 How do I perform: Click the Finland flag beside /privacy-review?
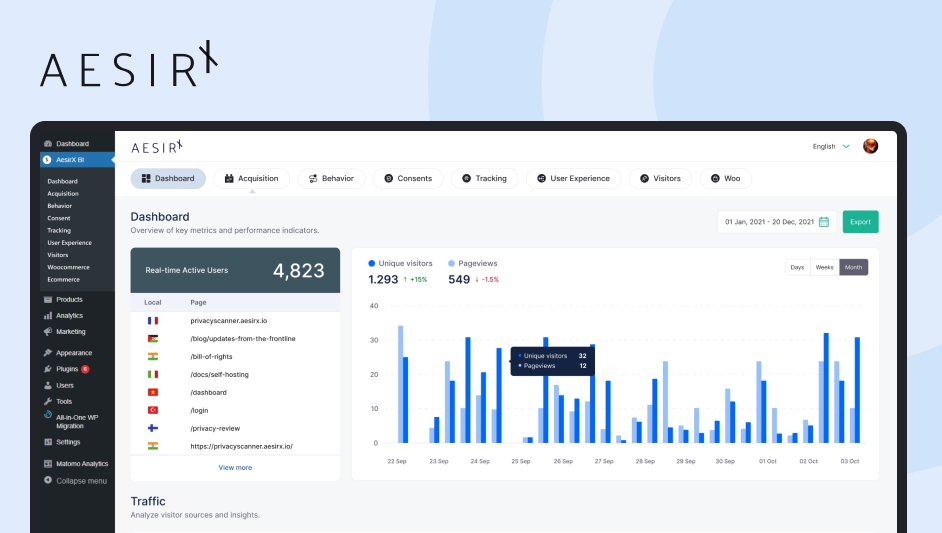click(x=153, y=428)
